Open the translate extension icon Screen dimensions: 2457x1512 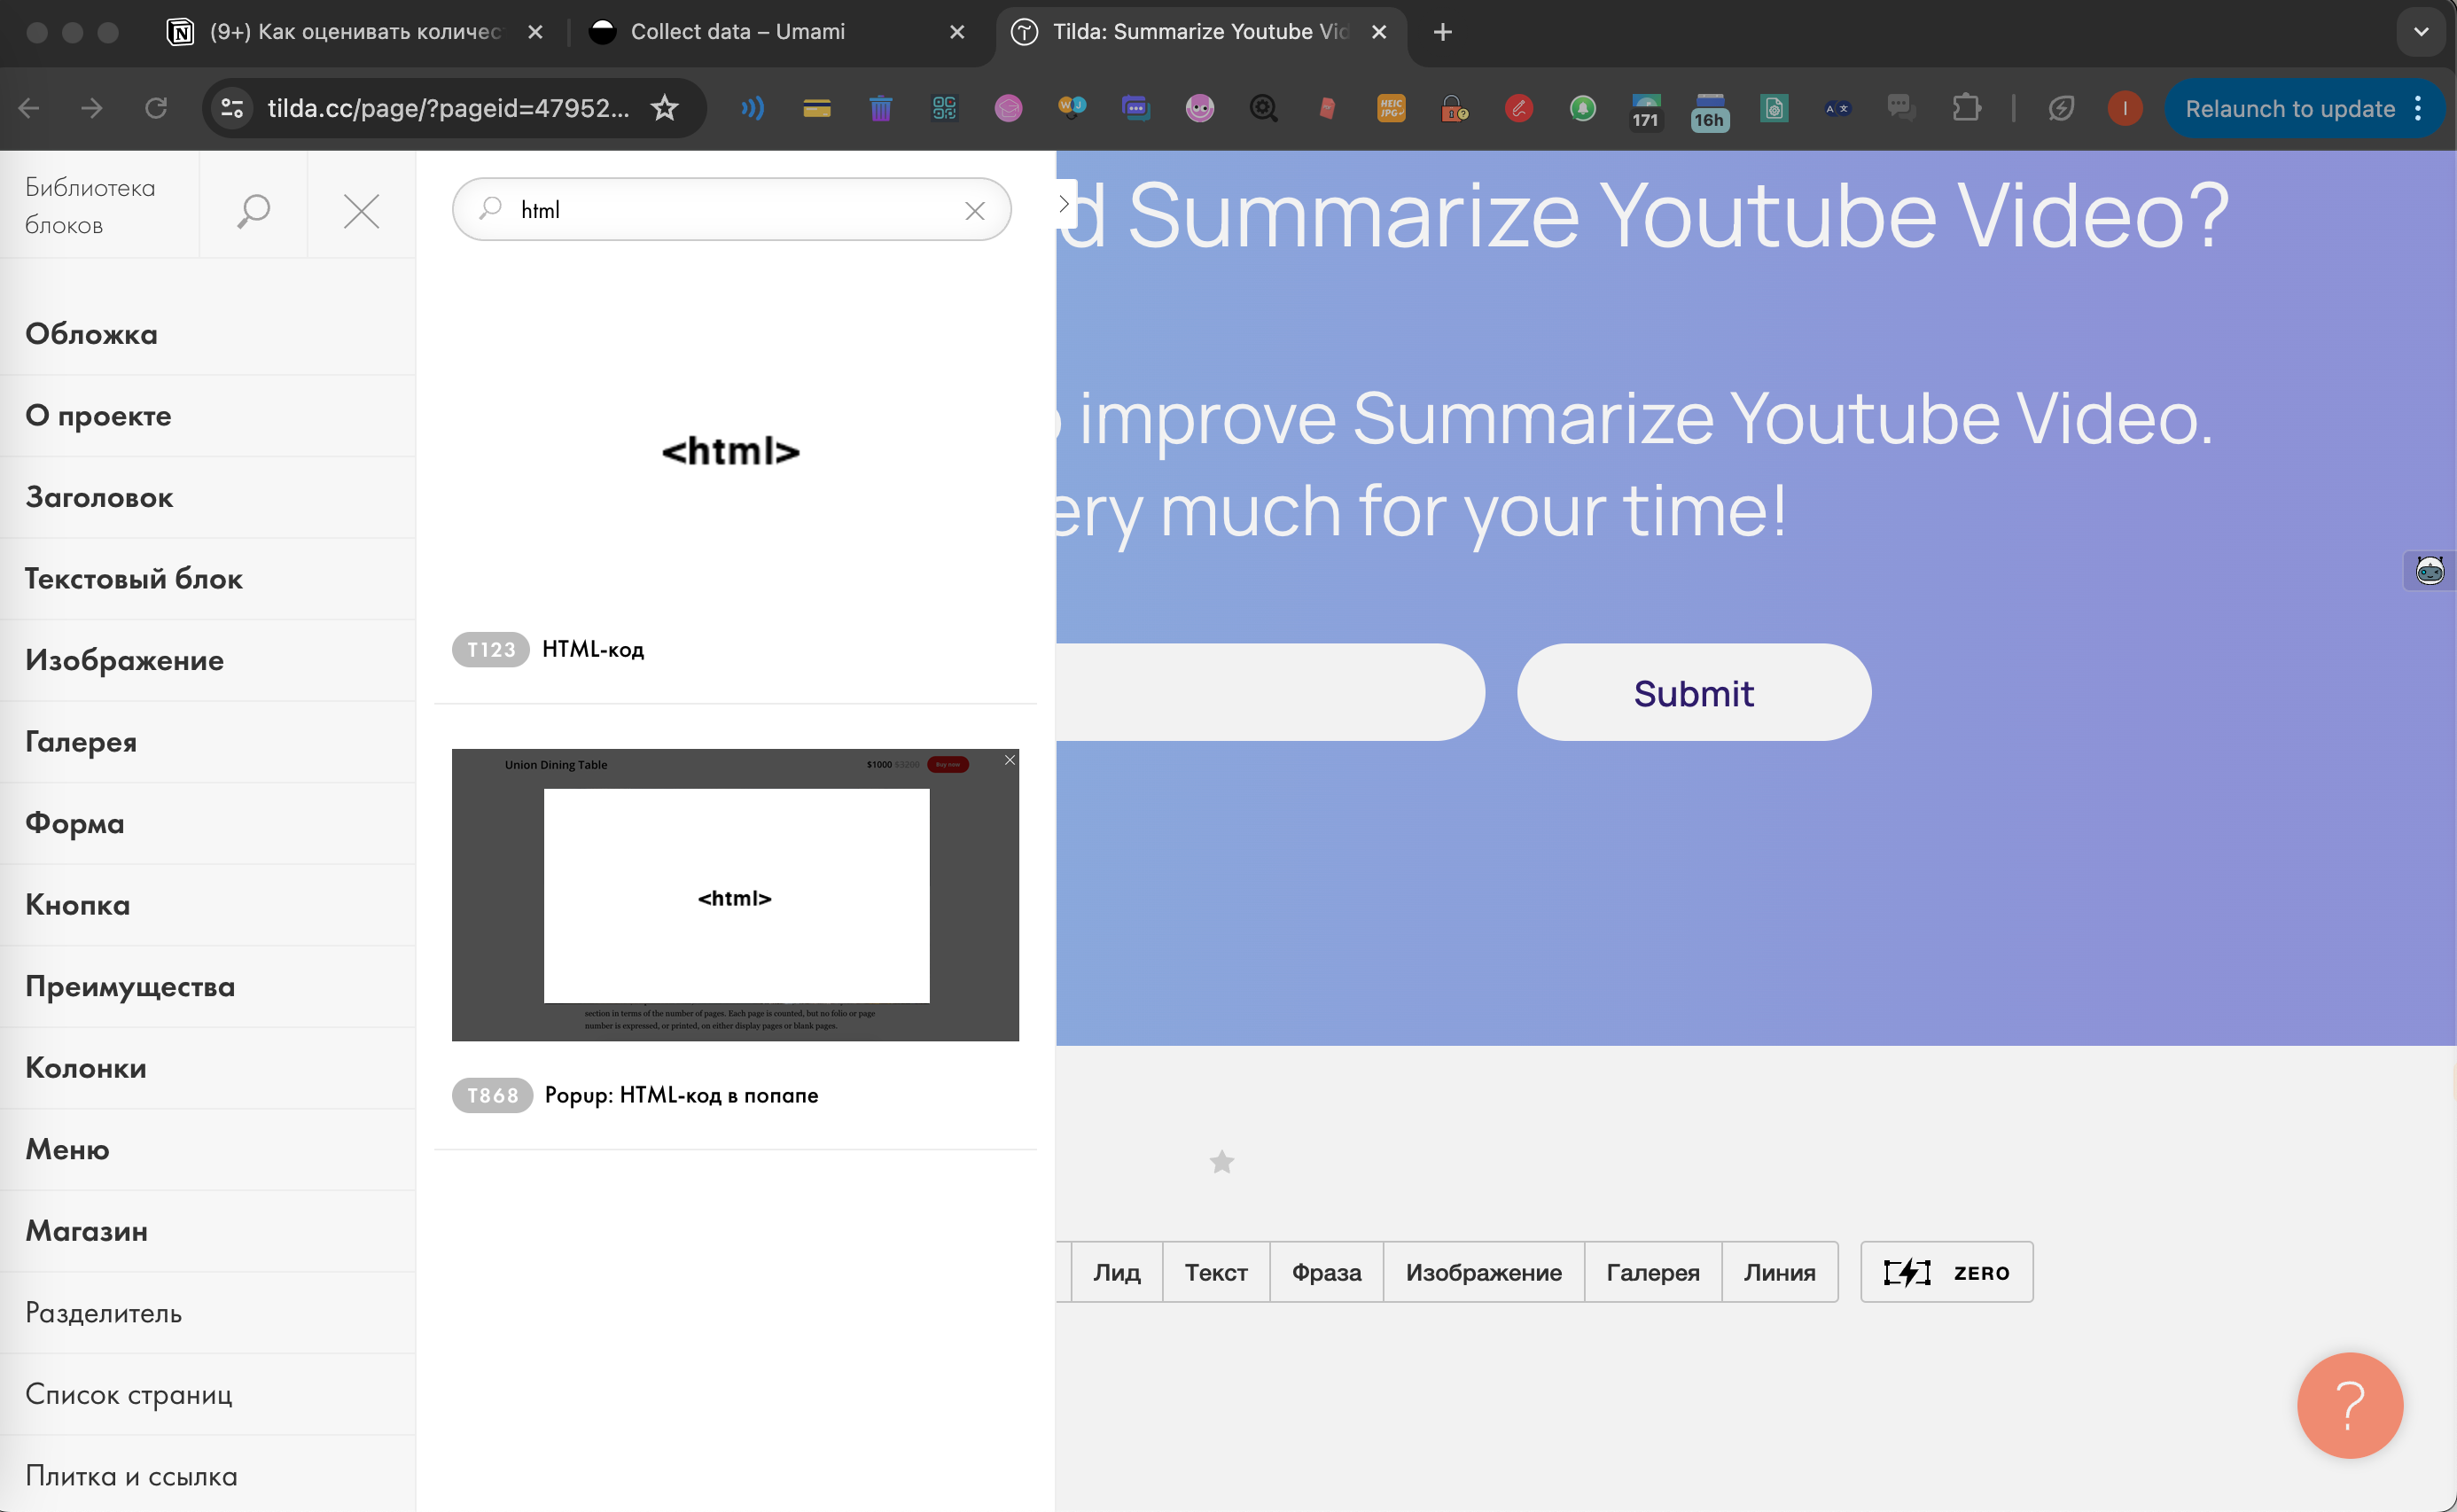[x=1837, y=108]
